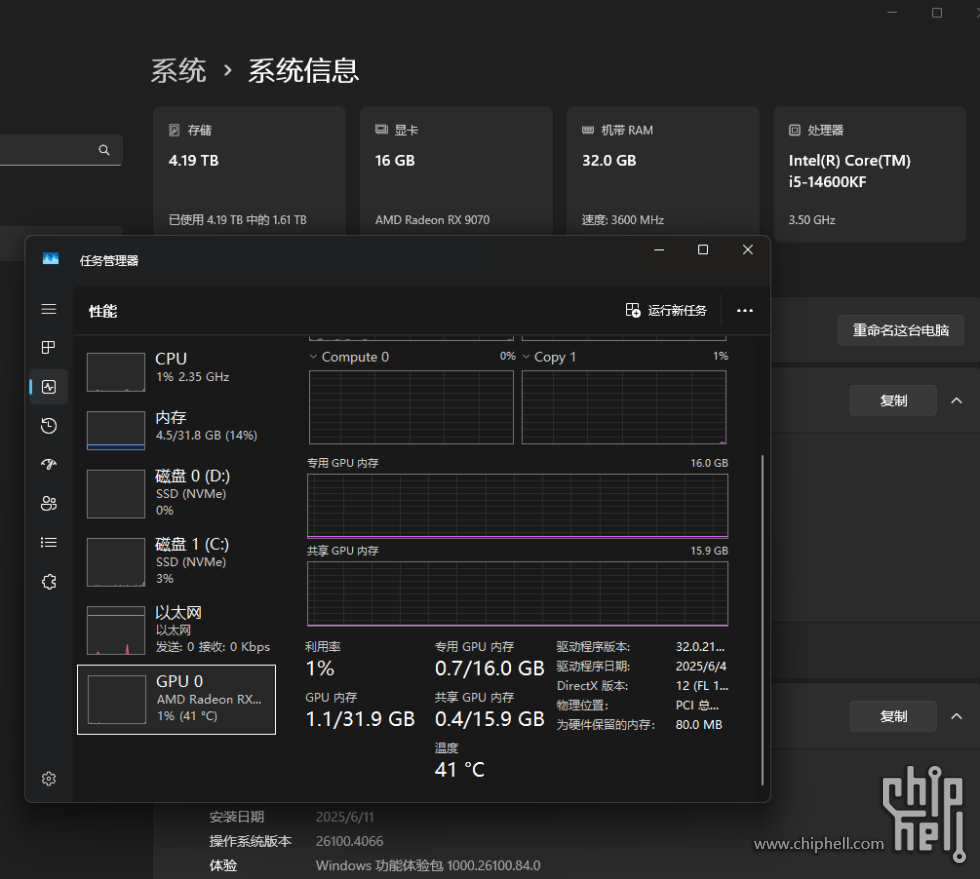Image resolution: width=980 pixels, height=879 pixels.
Task: Select 以太网 Ethernet performance item
Action: (x=176, y=630)
